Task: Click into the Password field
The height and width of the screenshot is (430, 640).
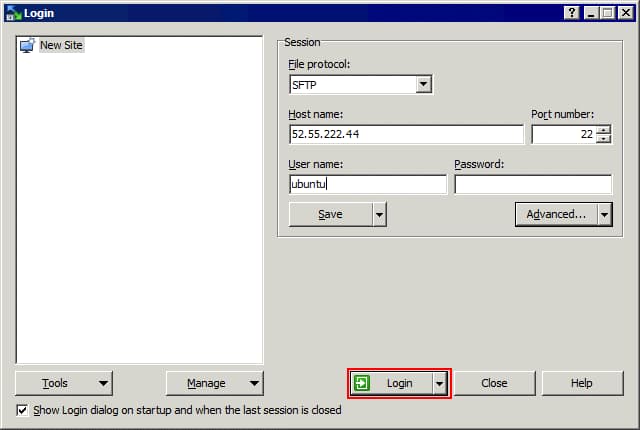Action: pos(532,184)
